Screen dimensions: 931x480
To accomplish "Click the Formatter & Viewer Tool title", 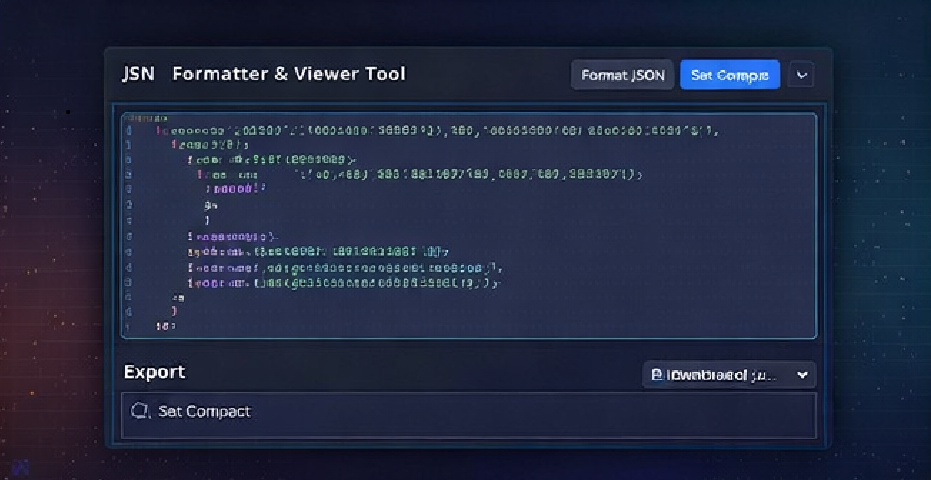I will pos(289,74).
